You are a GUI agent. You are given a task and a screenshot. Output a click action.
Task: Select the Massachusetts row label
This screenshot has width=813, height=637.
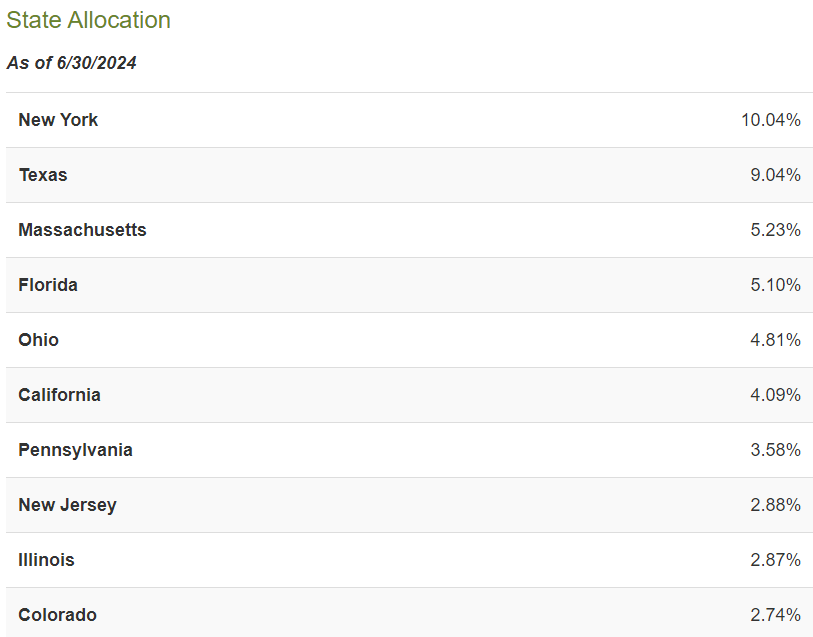82,230
